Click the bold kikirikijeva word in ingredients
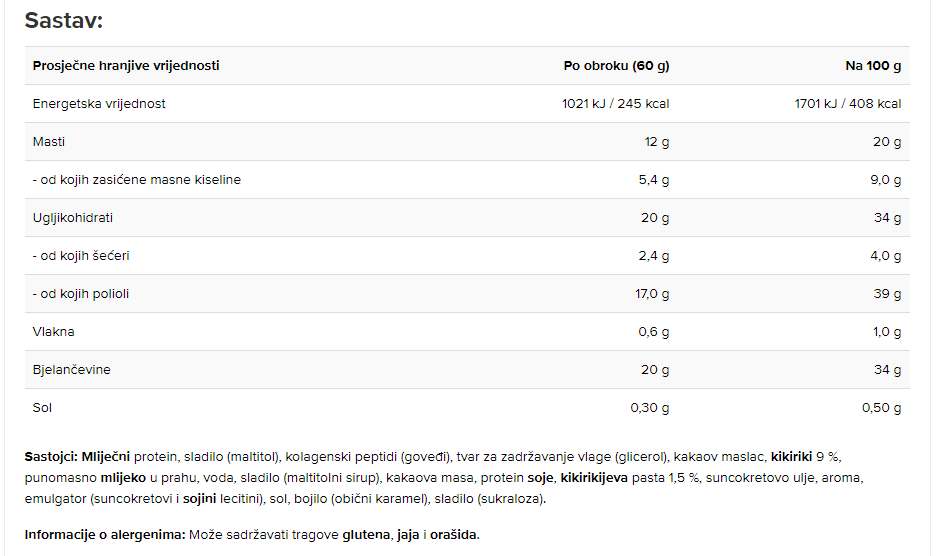 pyautogui.click(x=594, y=478)
